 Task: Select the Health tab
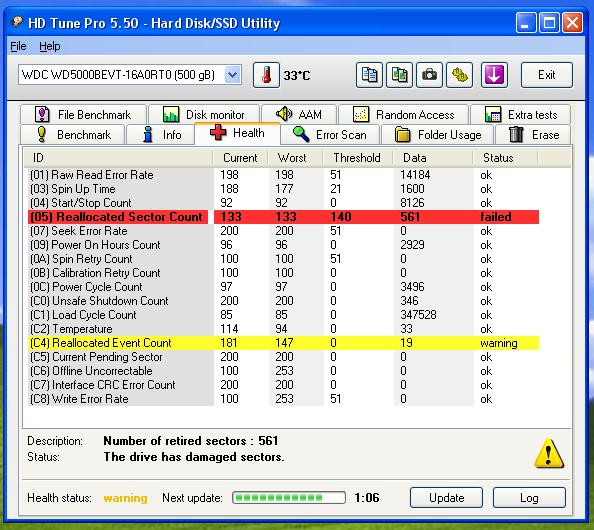238,133
